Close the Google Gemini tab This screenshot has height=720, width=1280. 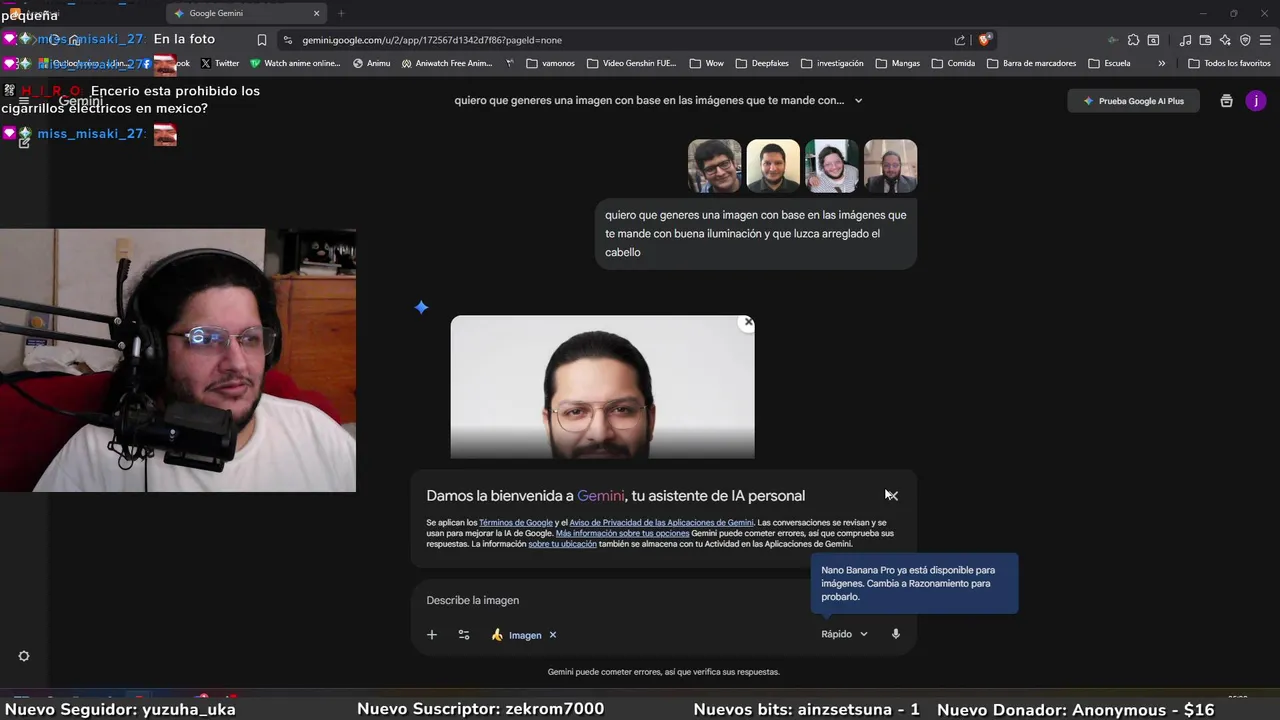click(317, 13)
